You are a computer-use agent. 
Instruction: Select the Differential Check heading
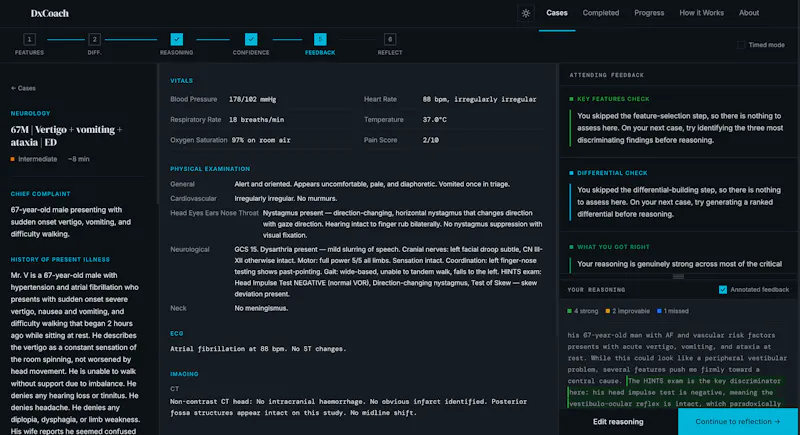pos(612,173)
